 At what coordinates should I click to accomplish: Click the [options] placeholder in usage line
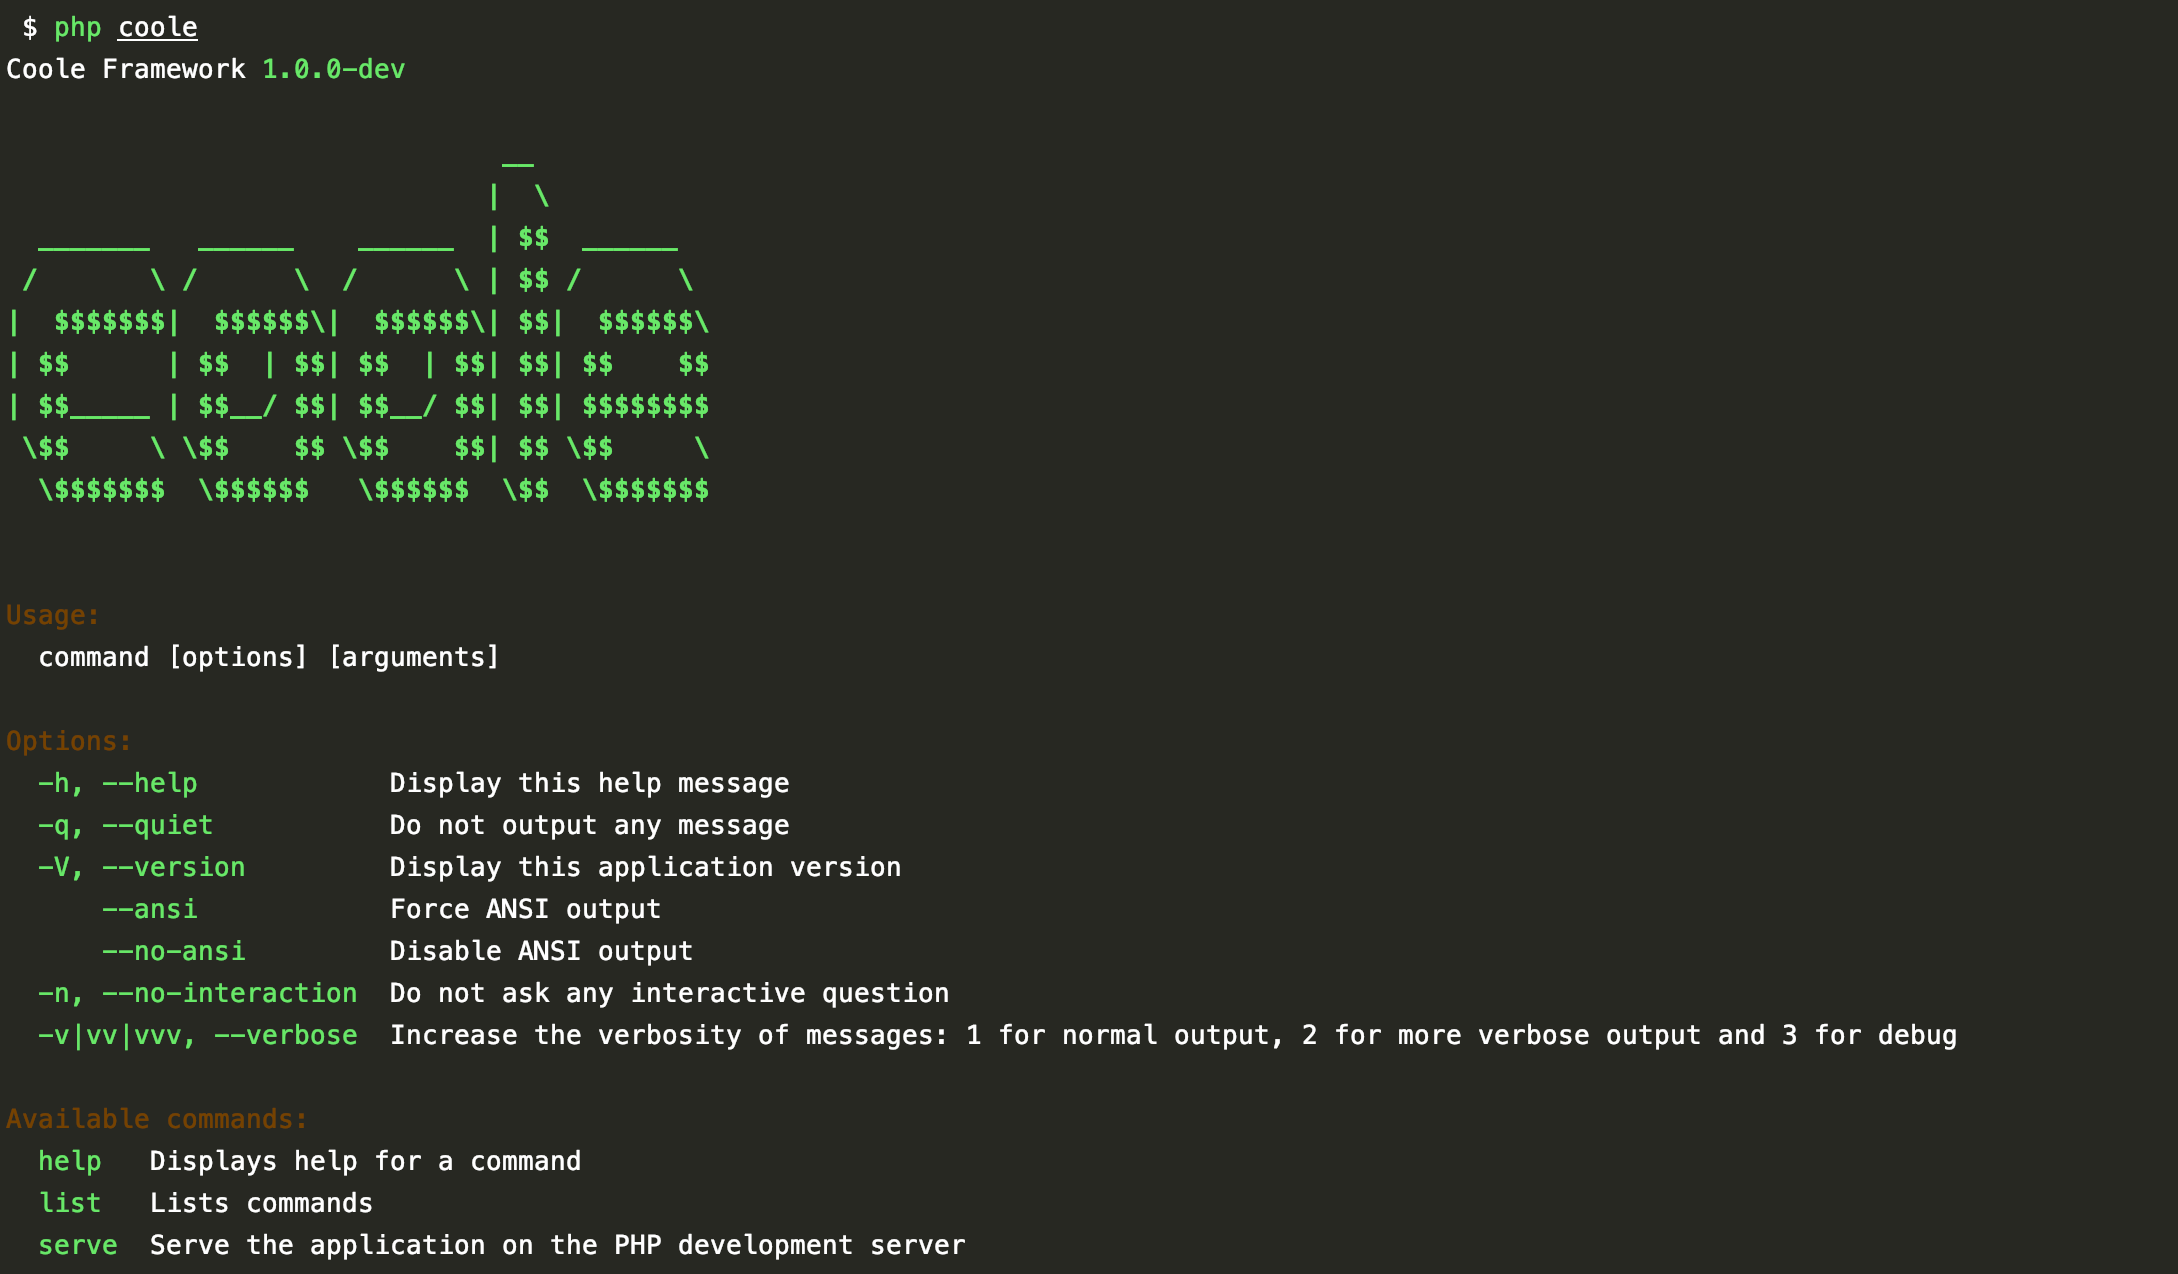[238, 657]
